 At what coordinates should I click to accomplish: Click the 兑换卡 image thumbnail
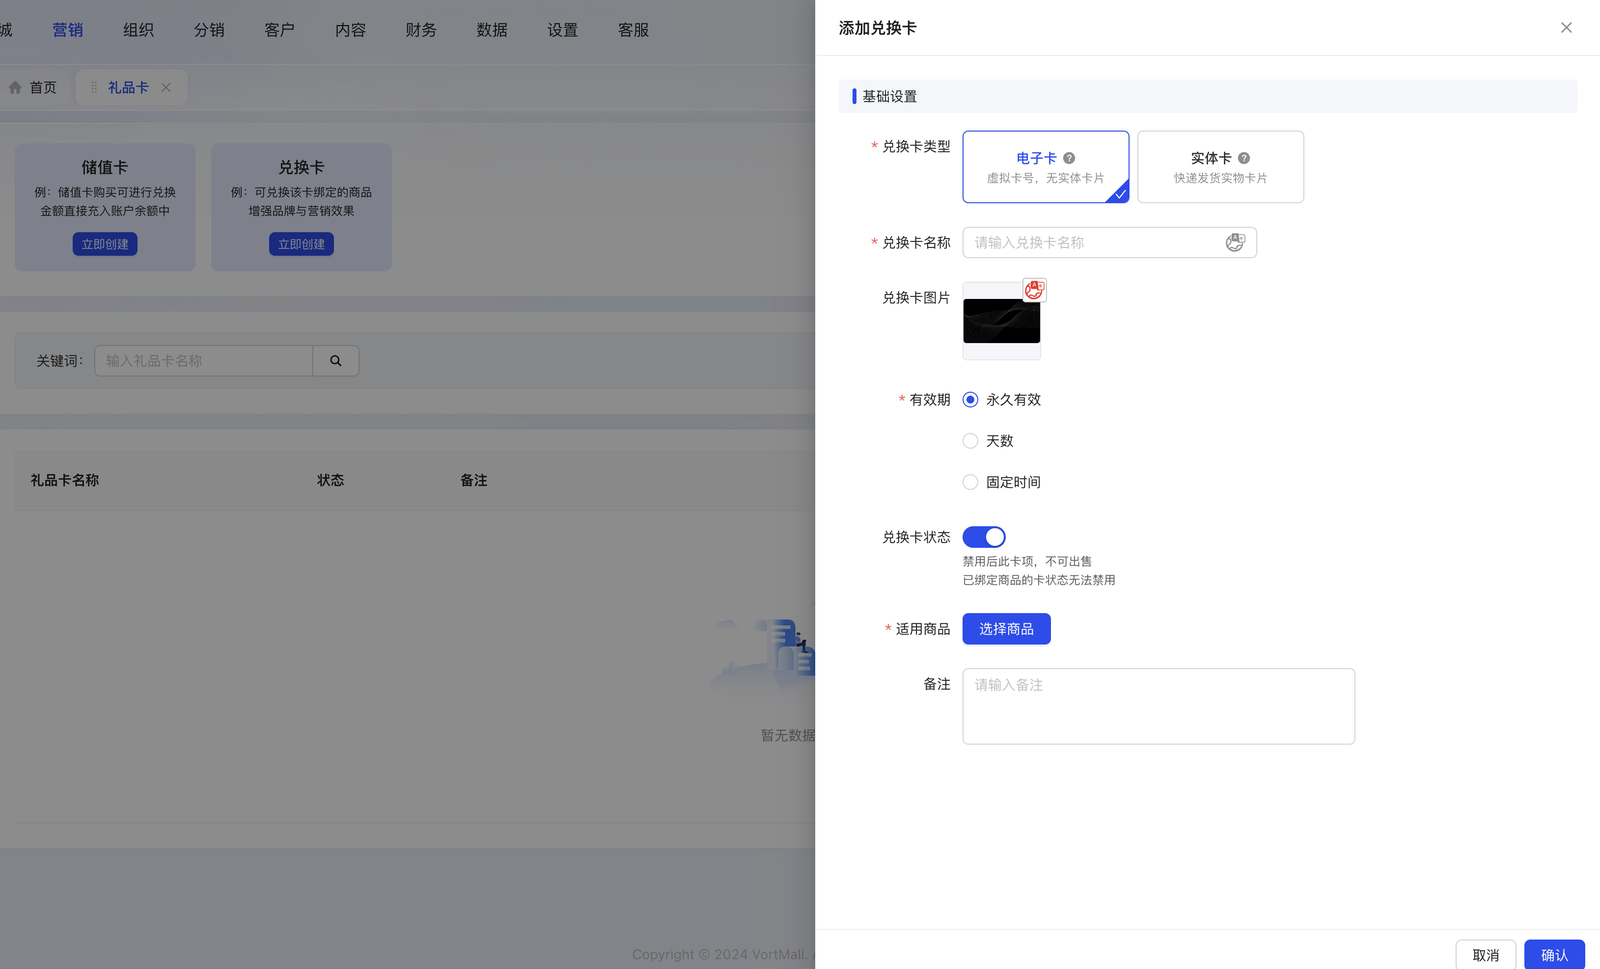[x=1001, y=323]
